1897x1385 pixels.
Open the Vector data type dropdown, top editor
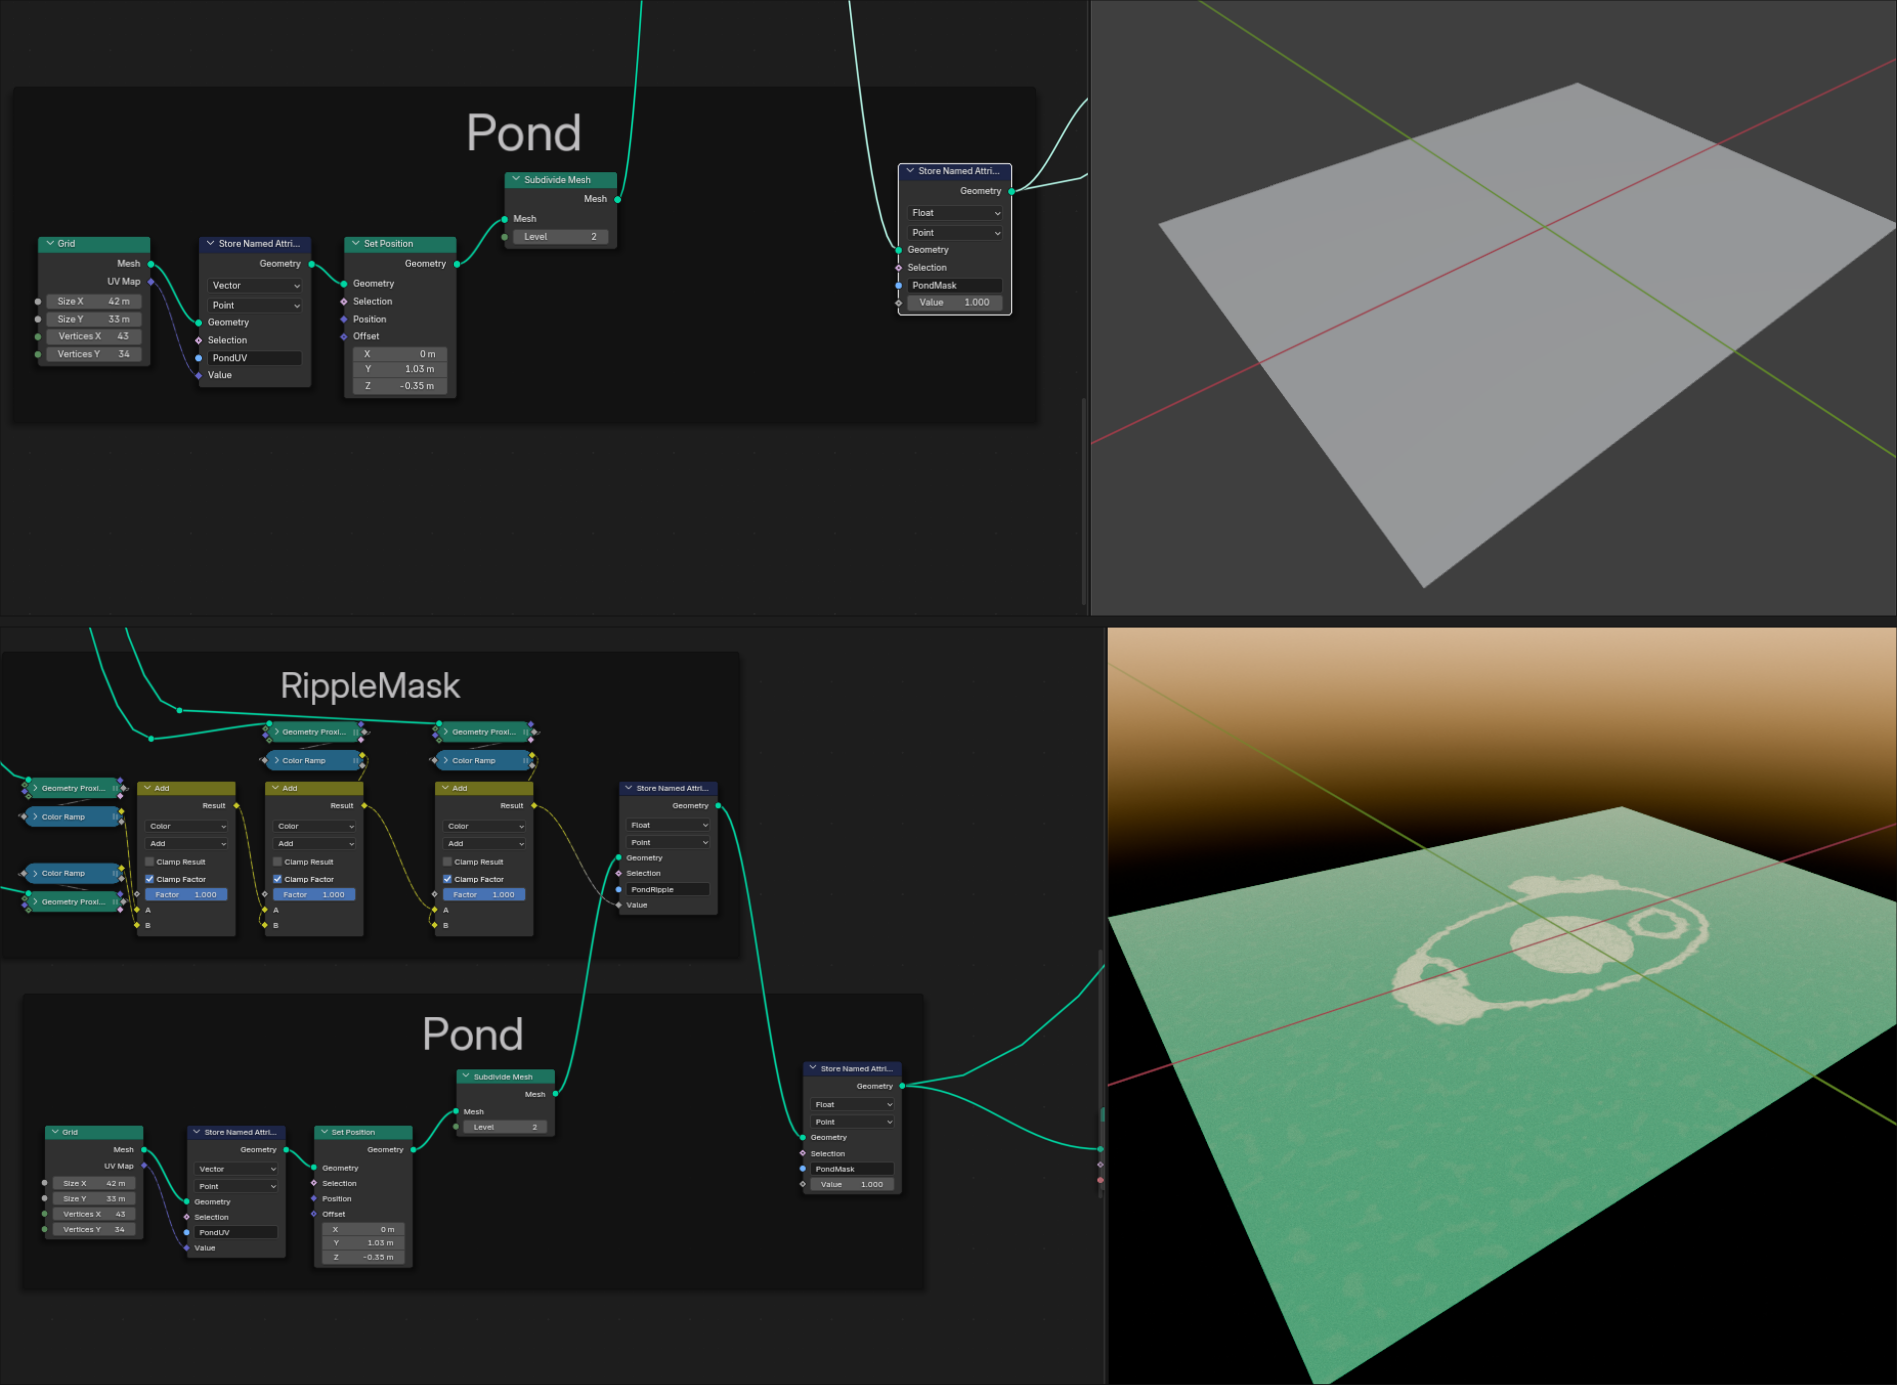(x=255, y=285)
